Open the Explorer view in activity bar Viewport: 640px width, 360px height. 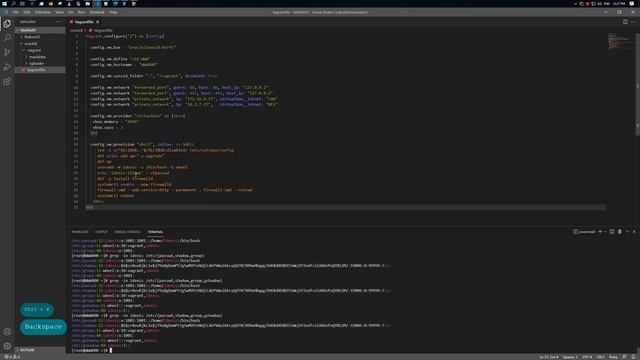click(x=7, y=24)
